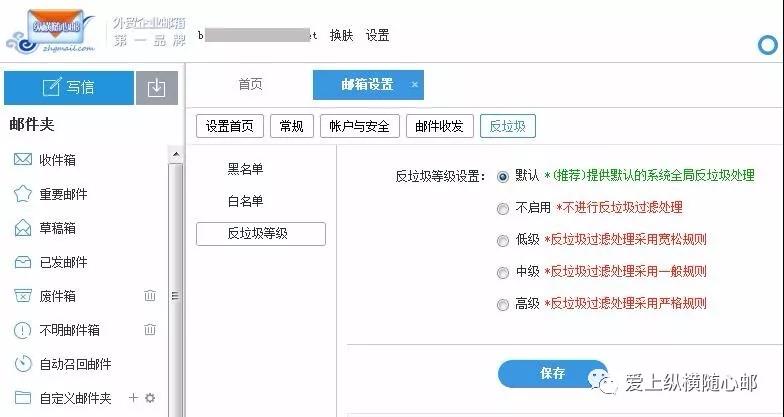Open the 收件箱 inbox folder

pyautogui.click(x=57, y=160)
